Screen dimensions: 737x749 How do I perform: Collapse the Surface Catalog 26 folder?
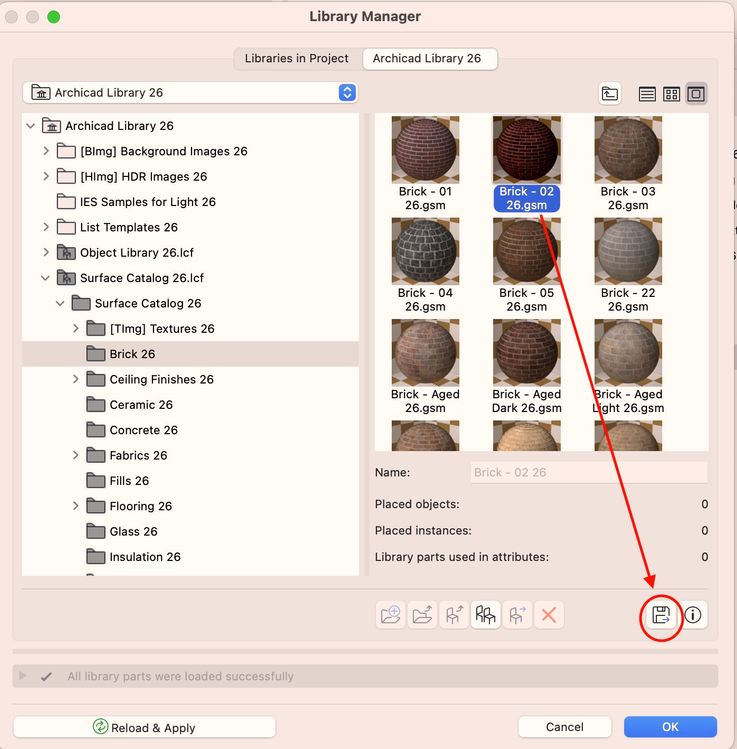point(60,303)
